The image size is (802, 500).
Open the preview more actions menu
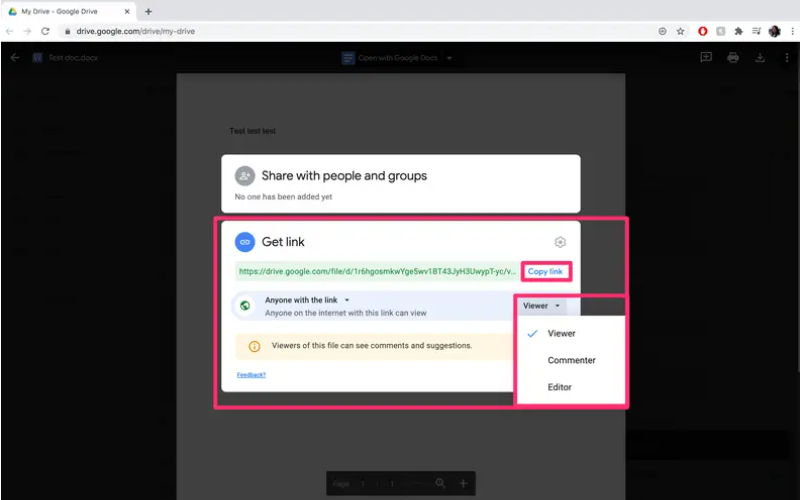click(x=787, y=58)
